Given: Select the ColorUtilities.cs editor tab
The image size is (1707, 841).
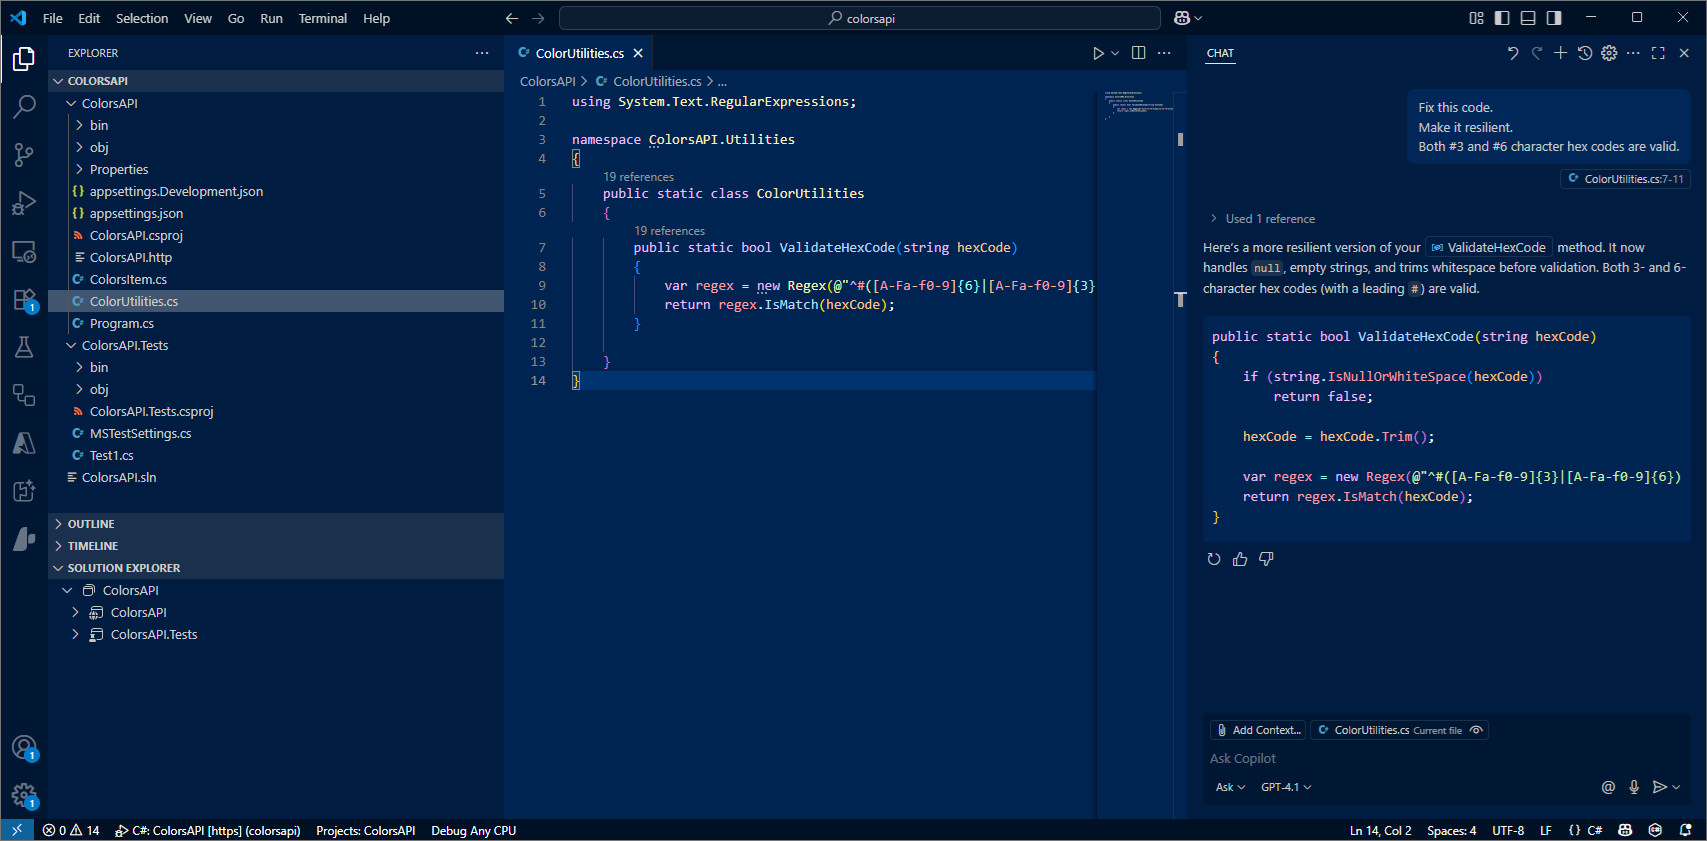Looking at the screenshot, I should click(x=579, y=53).
